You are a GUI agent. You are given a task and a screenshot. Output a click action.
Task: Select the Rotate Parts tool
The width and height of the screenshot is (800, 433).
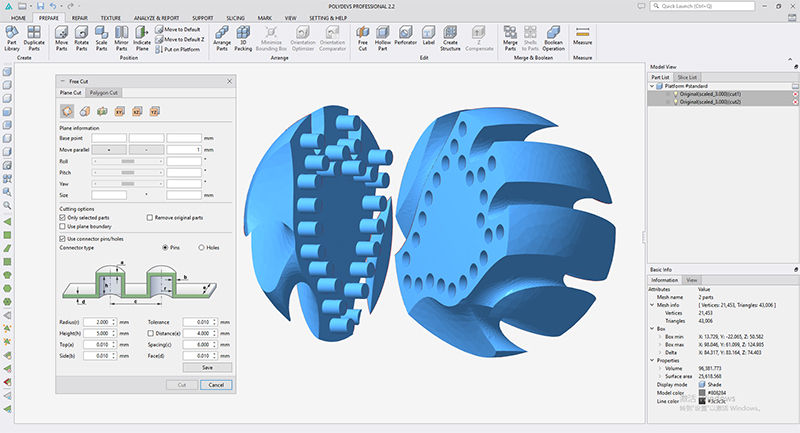(82, 38)
